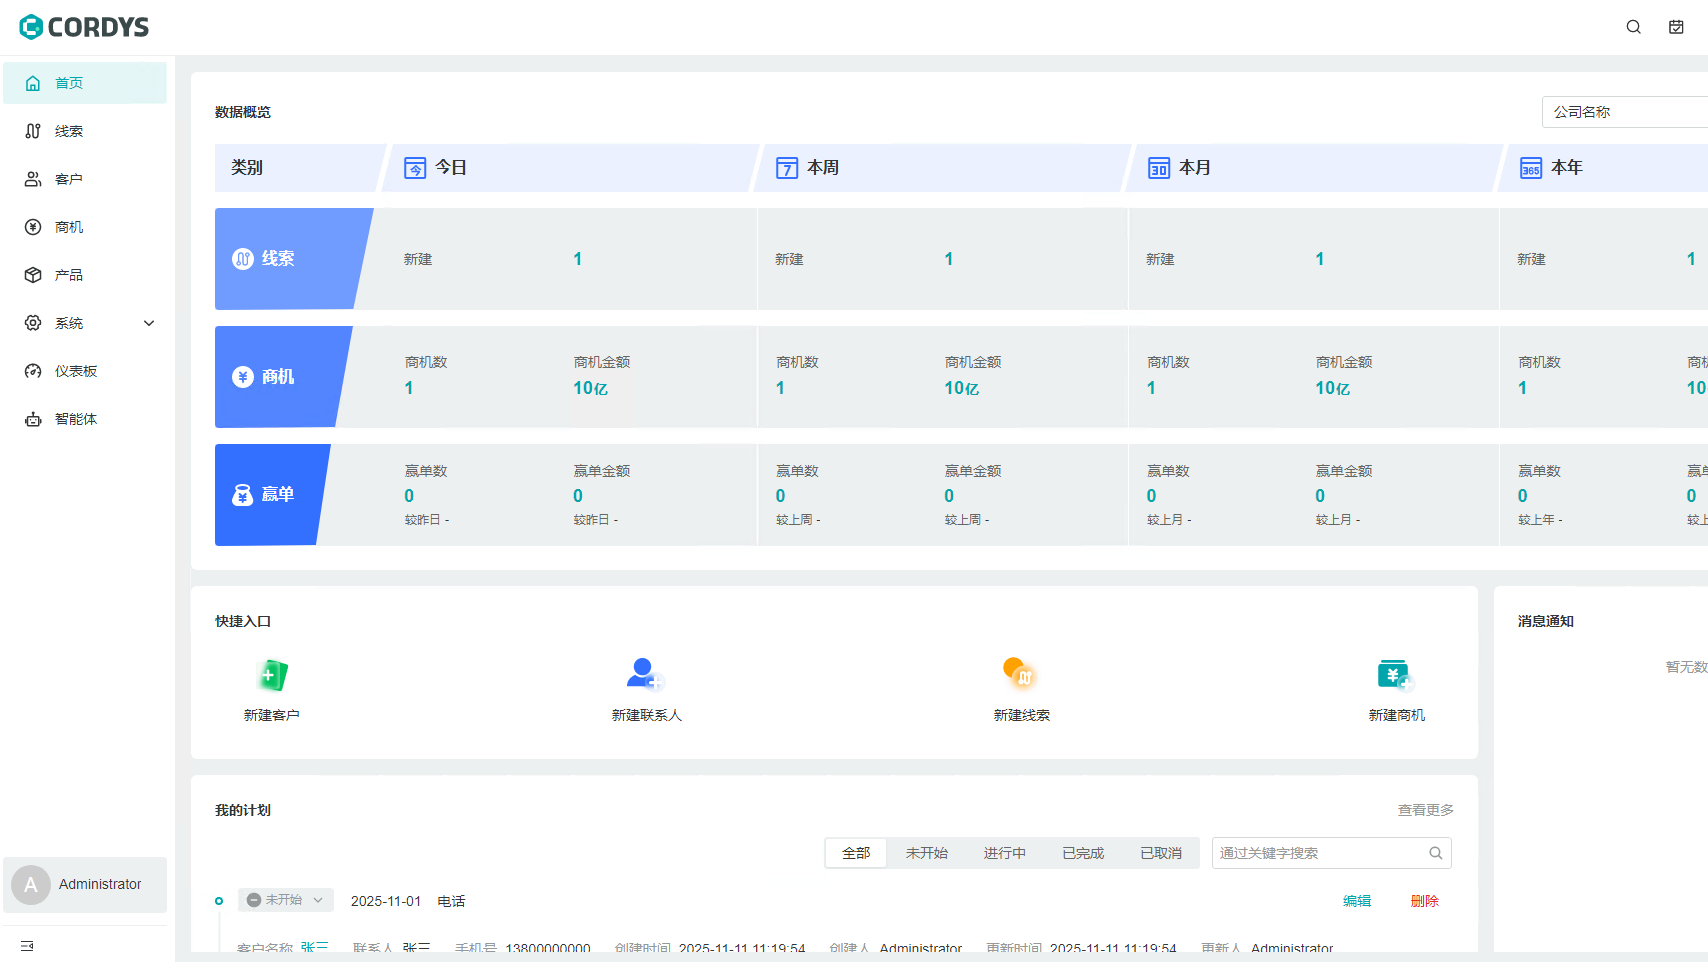This screenshot has height=962, width=1708.
Task: Open the calendar task icon at top right
Action: coord(1676,26)
